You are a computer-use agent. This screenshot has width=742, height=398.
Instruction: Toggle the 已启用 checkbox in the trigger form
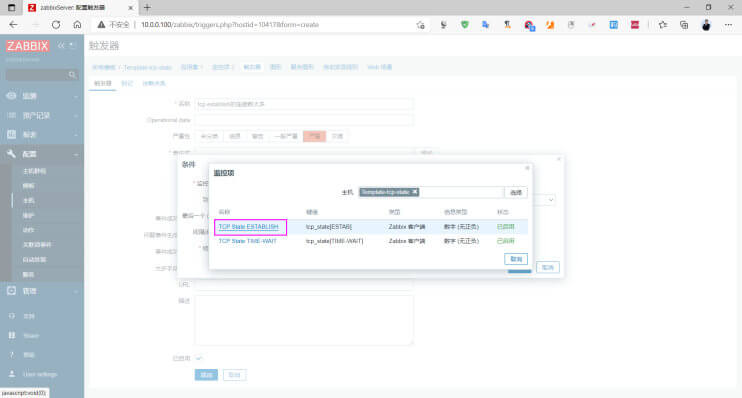pos(199,358)
